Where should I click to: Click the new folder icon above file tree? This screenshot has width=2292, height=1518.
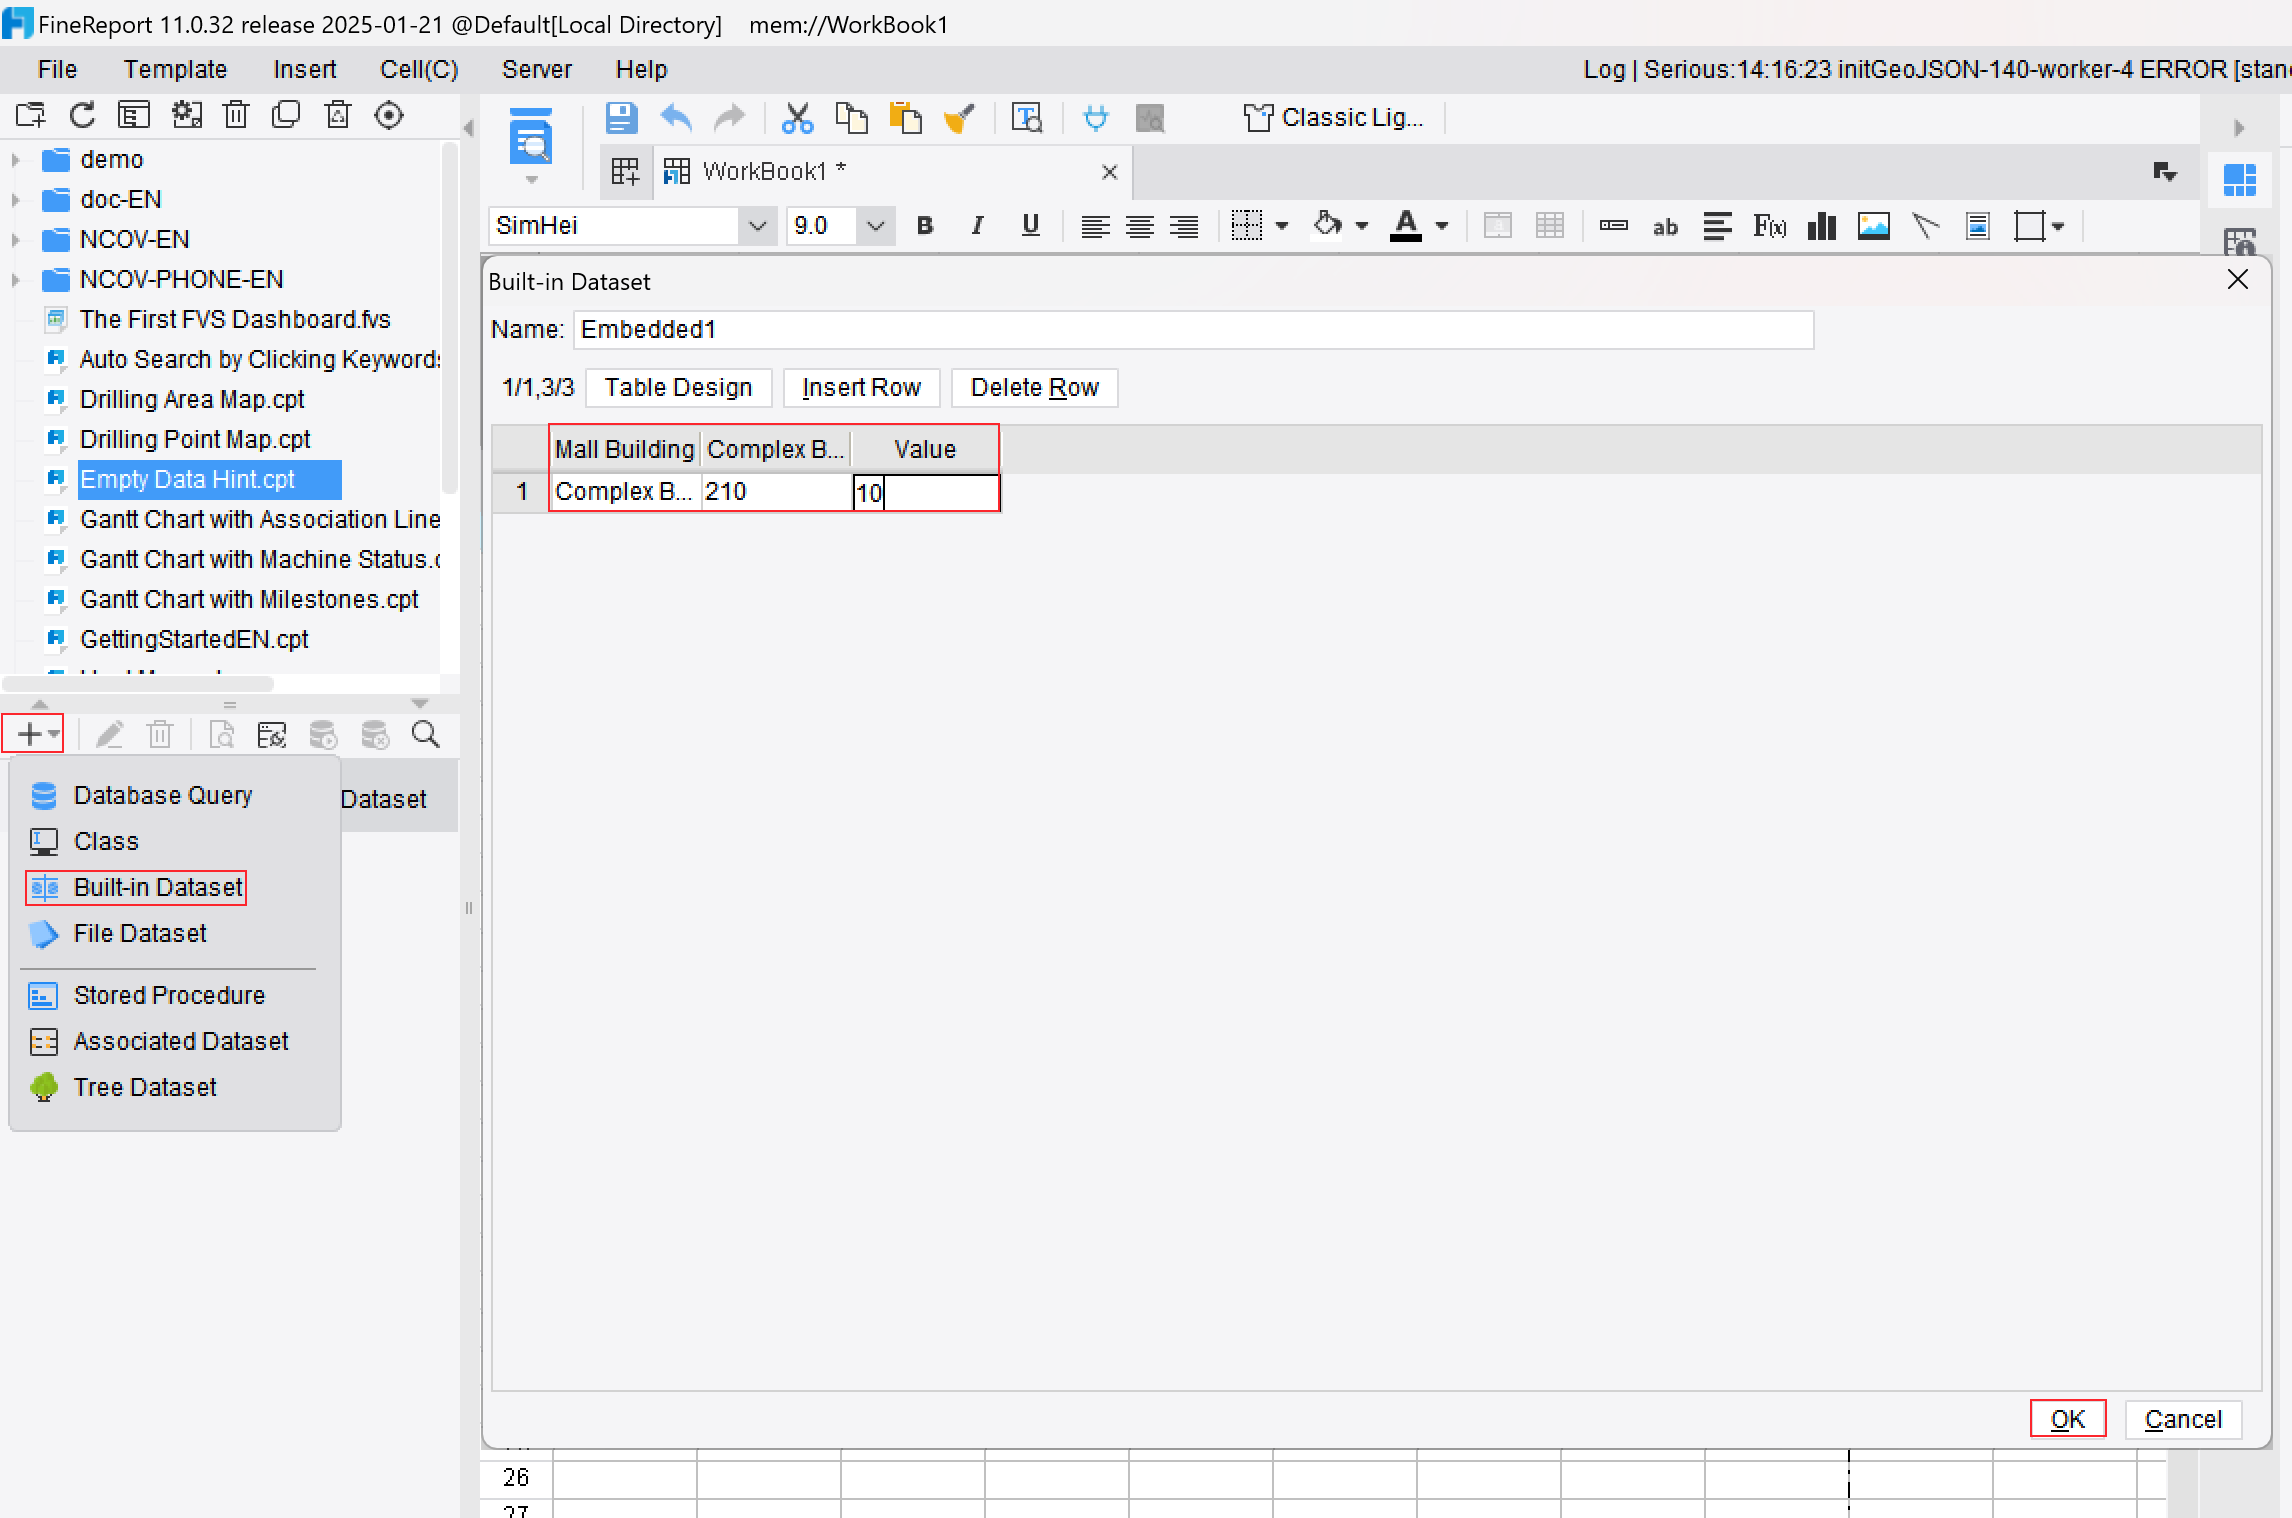pos(30,115)
